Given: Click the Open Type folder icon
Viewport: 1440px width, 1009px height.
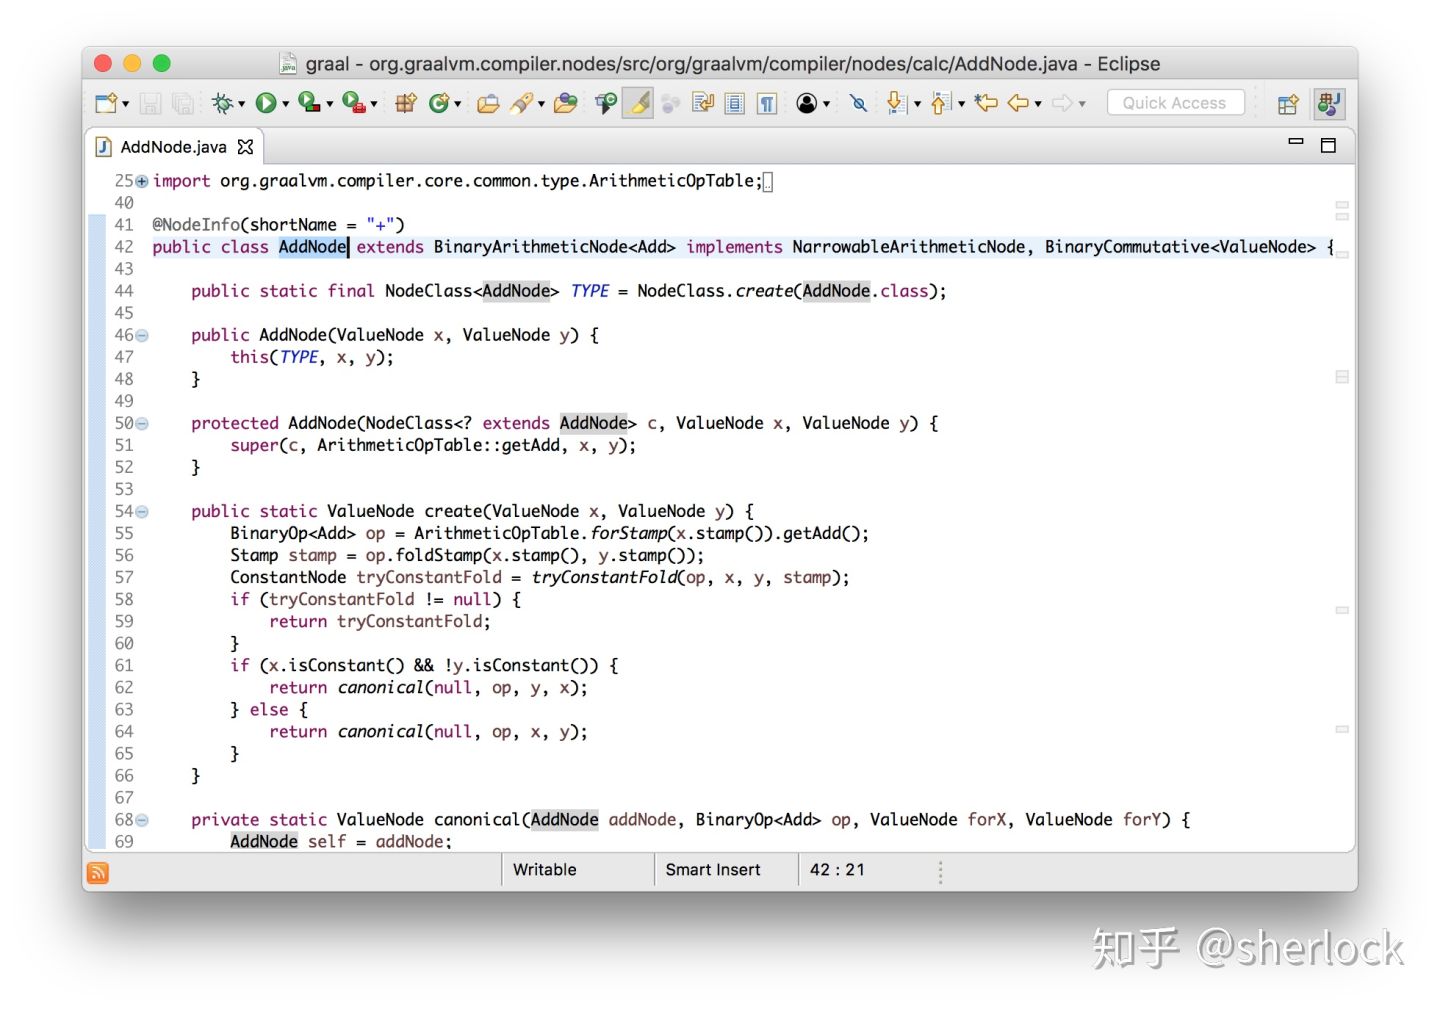Looking at the screenshot, I should [488, 103].
